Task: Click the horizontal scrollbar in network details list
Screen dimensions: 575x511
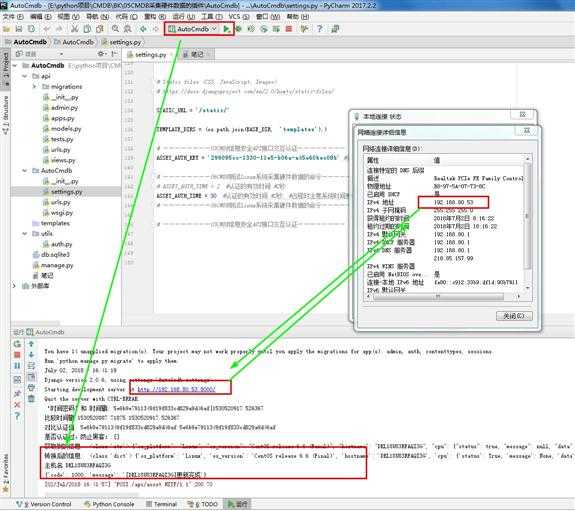Action: [439, 297]
